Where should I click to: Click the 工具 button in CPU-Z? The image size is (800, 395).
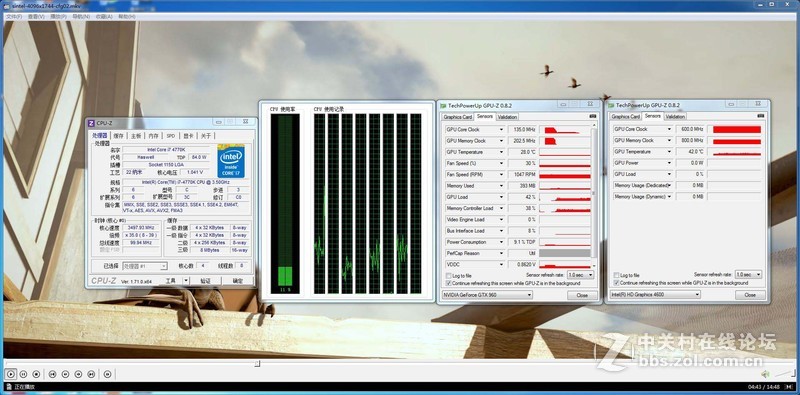[170, 281]
